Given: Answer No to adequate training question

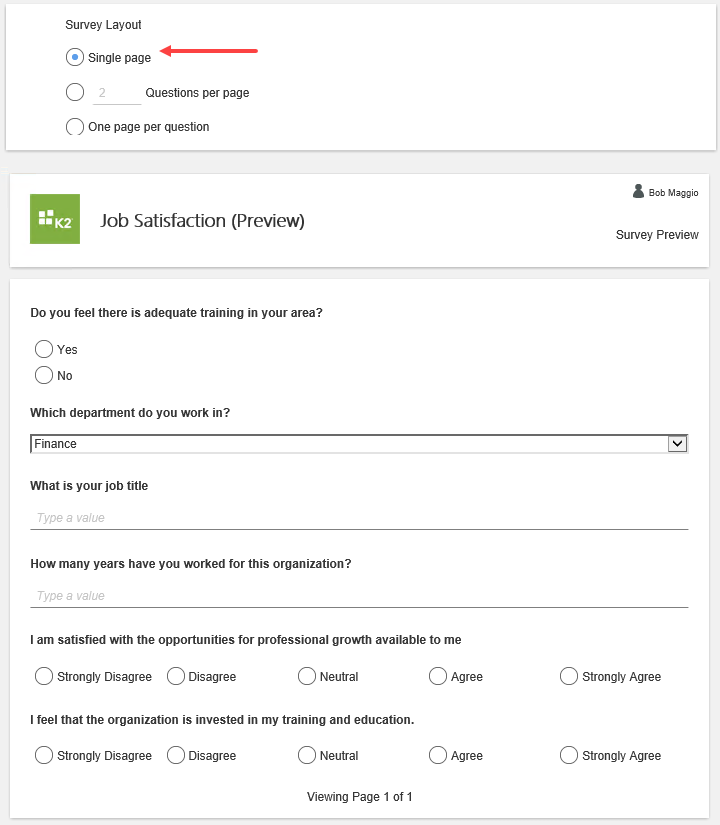Looking at the screenshot, I should tap(44, 375).
